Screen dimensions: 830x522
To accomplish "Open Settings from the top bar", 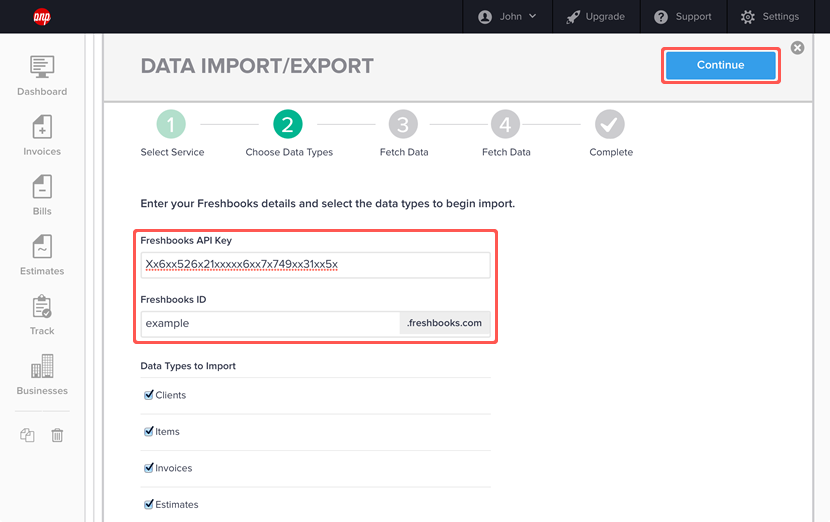I will point(770,17).
